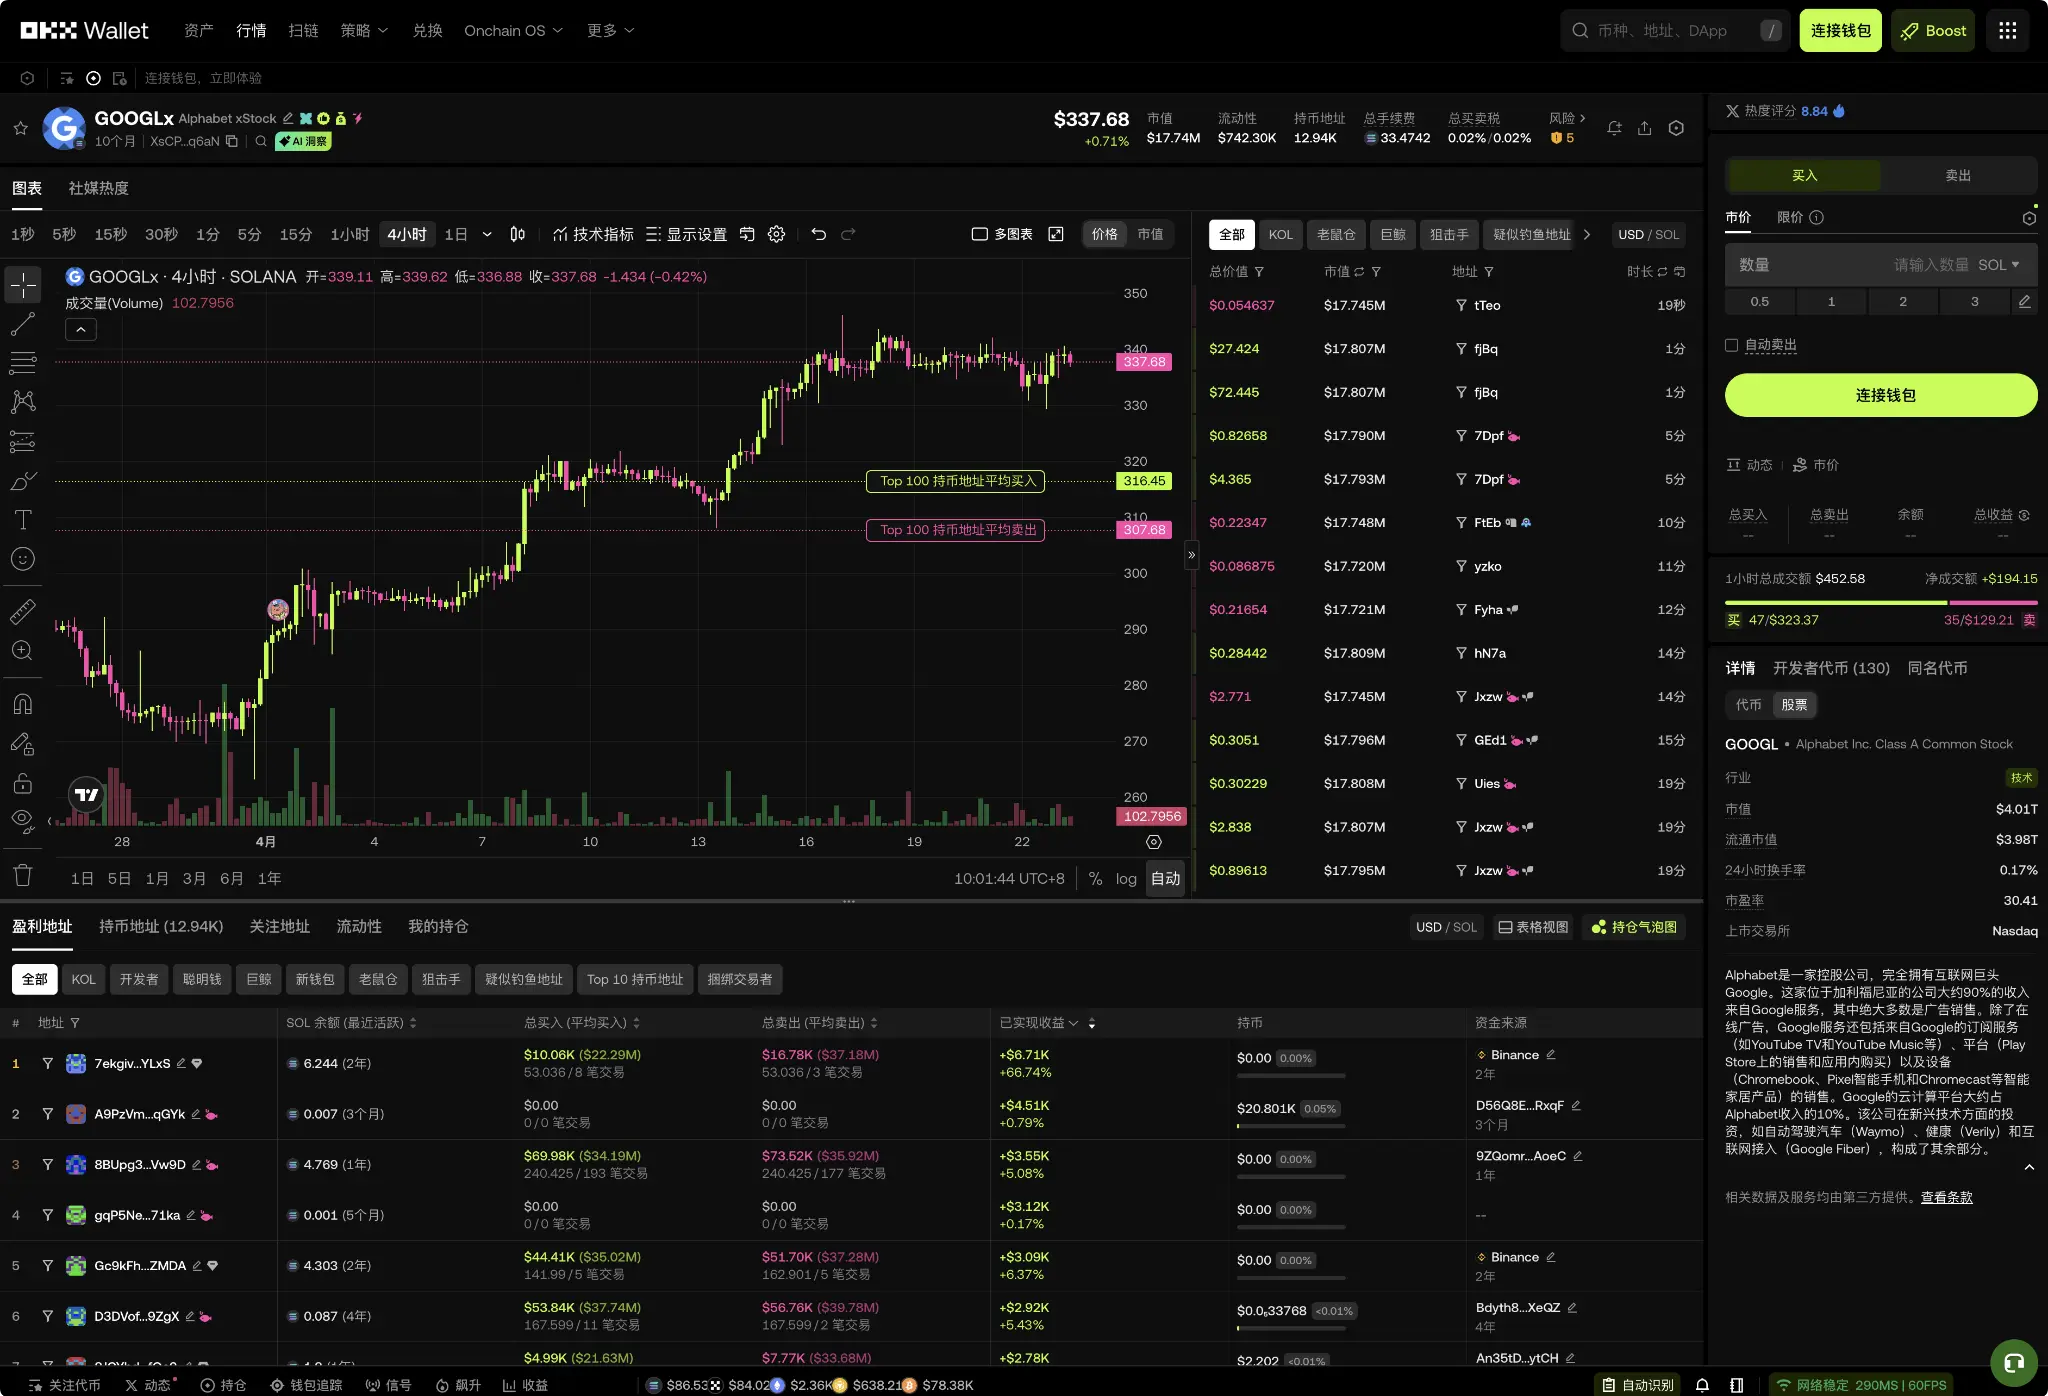Click the 连接钱包 button in header

pos(1840,31)
